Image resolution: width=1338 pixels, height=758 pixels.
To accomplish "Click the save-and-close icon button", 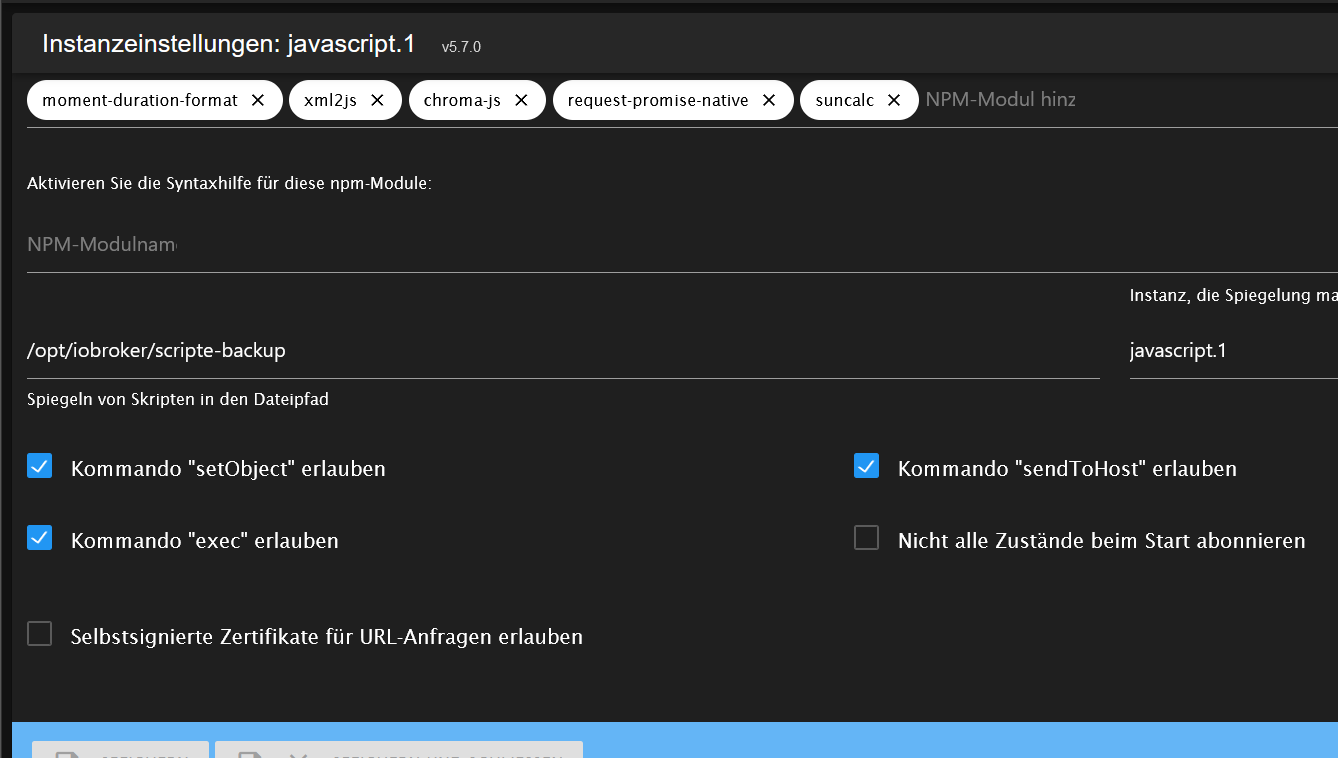I will pos(251,752).
